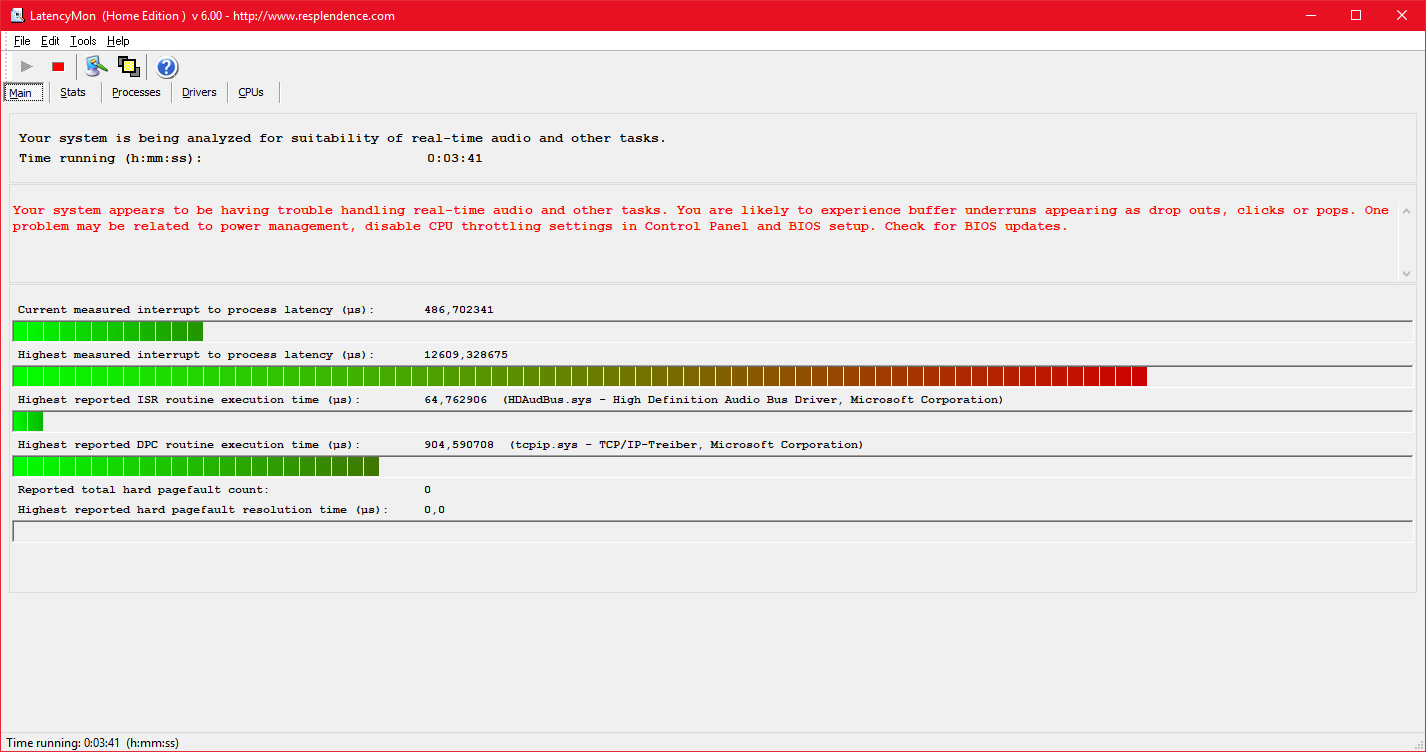
Task: Open the Edit menu
Action: 50,41
